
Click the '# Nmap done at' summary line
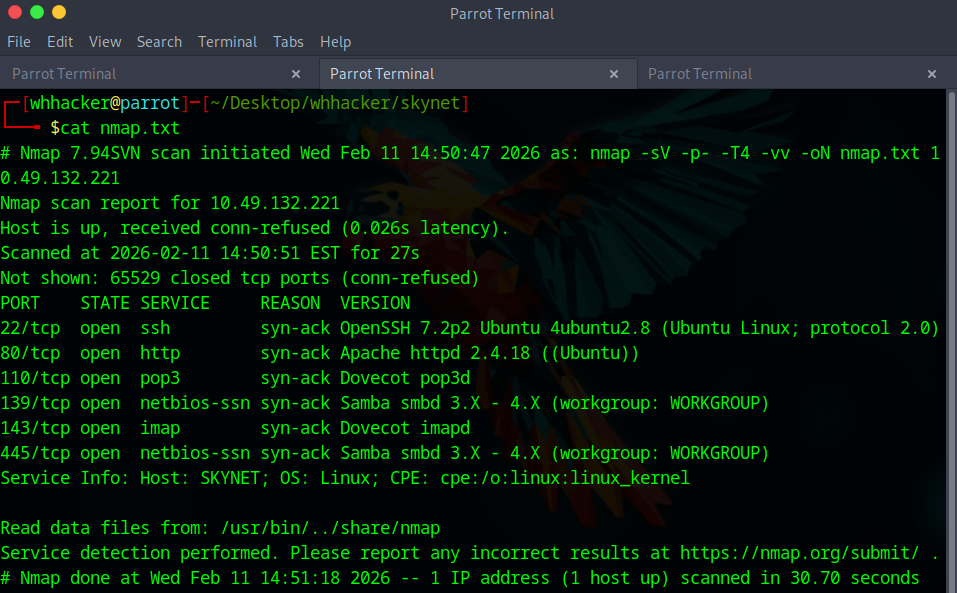coord(460,578)
